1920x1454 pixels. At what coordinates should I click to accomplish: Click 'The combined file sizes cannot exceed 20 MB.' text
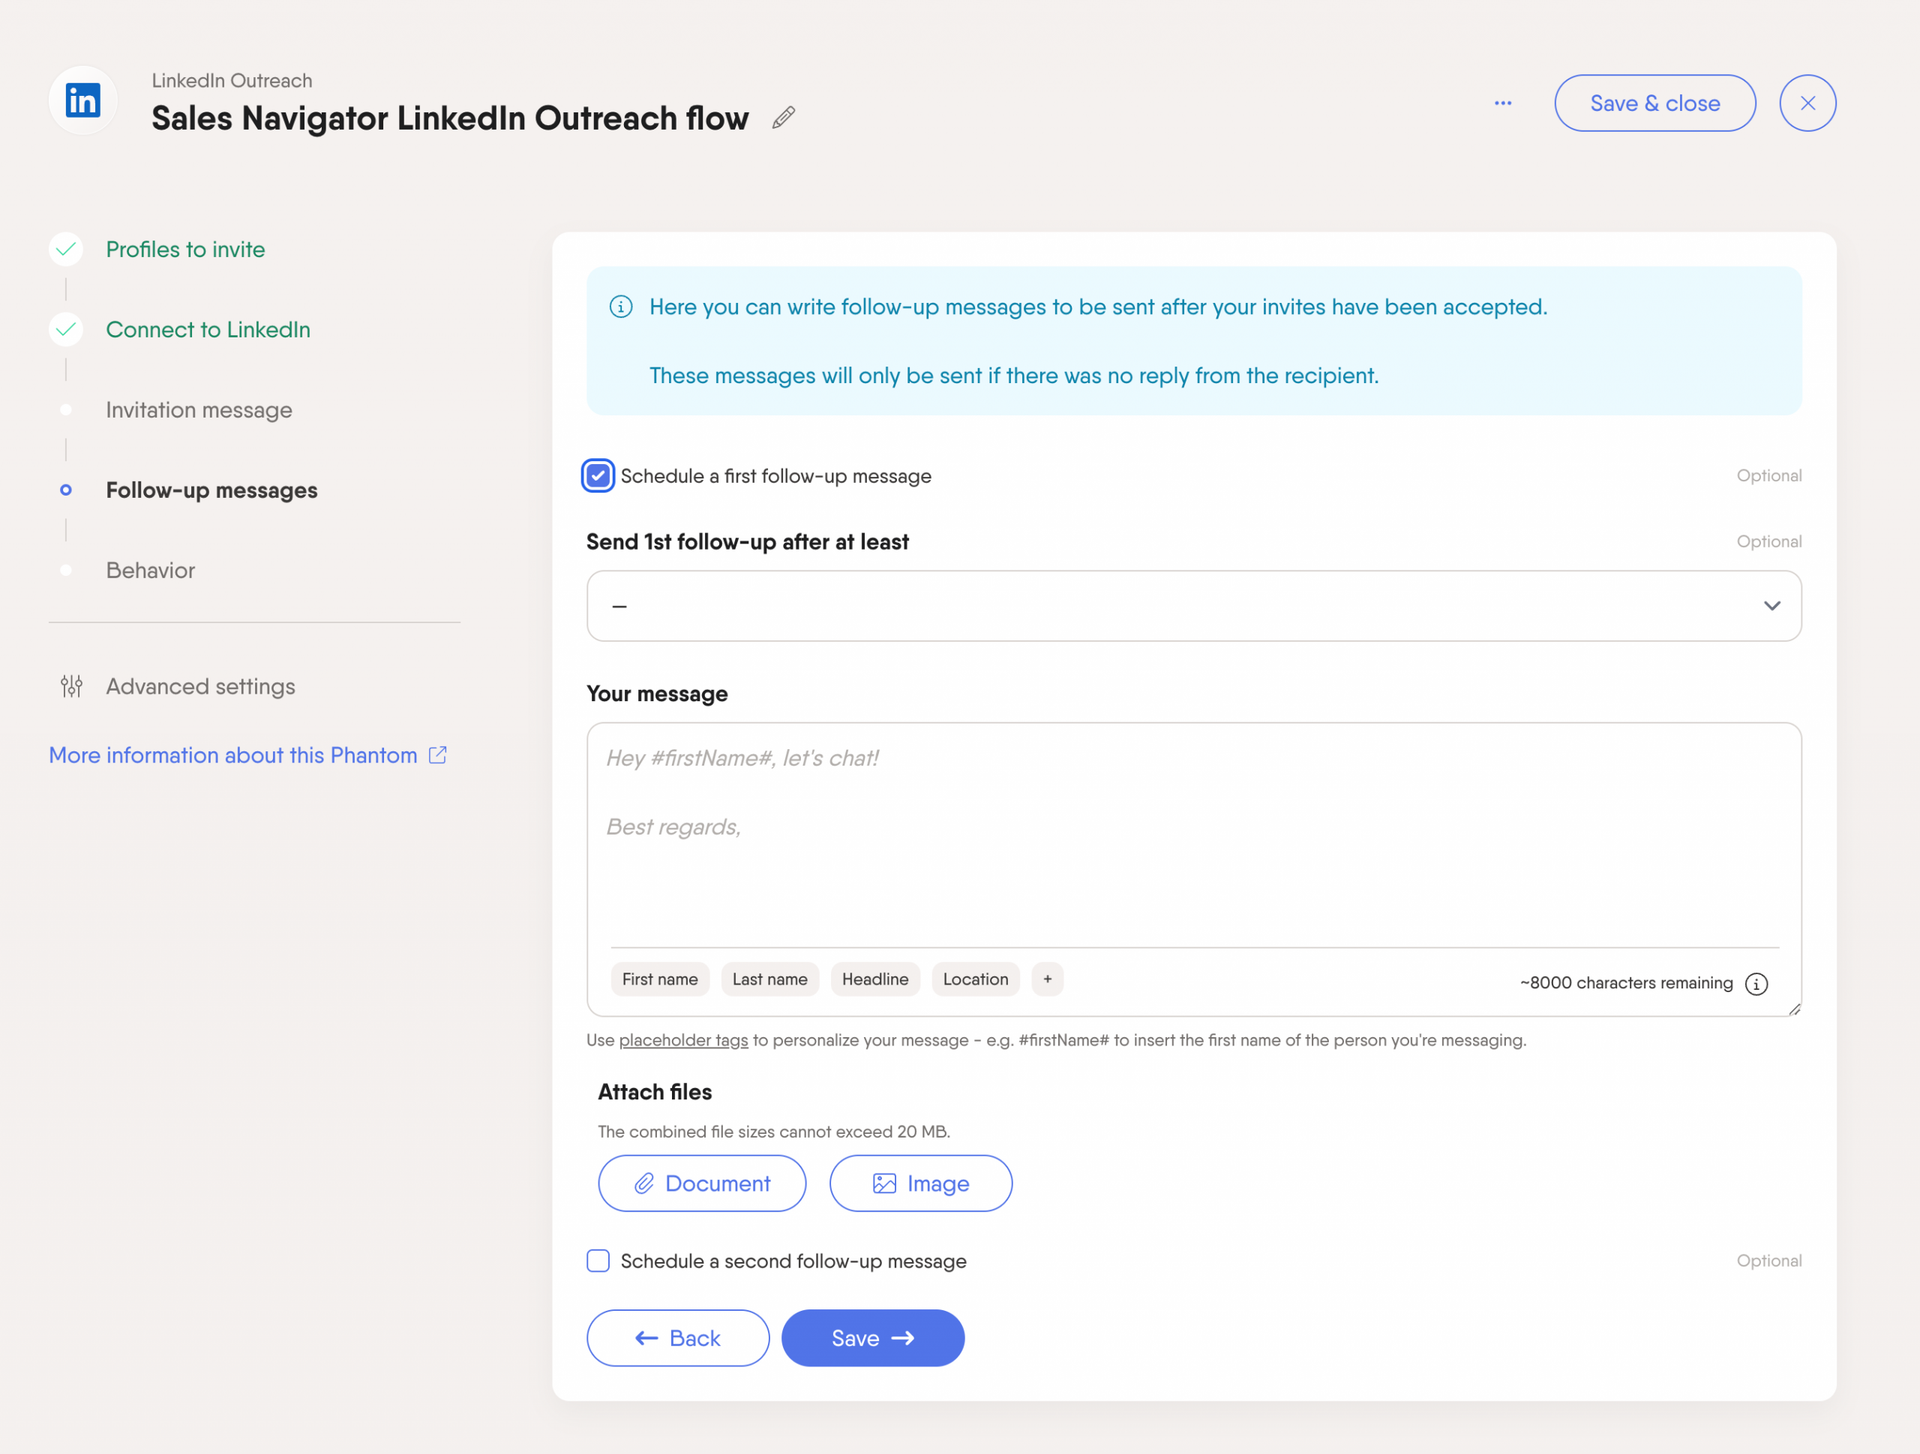tap(774, 1132)
